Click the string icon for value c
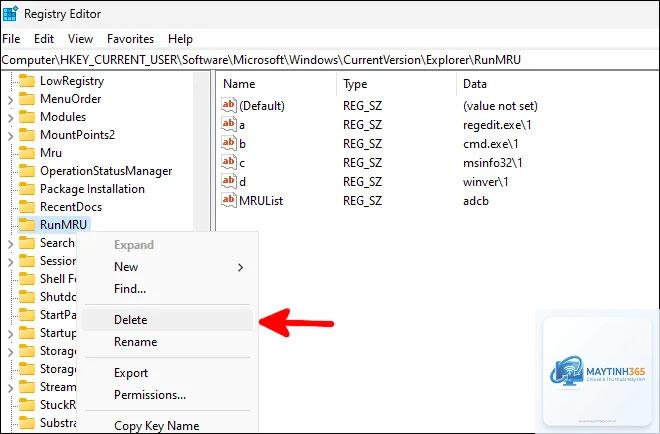Image resolution: width=660 pixels, height=434 pixels. coord(229,162)
